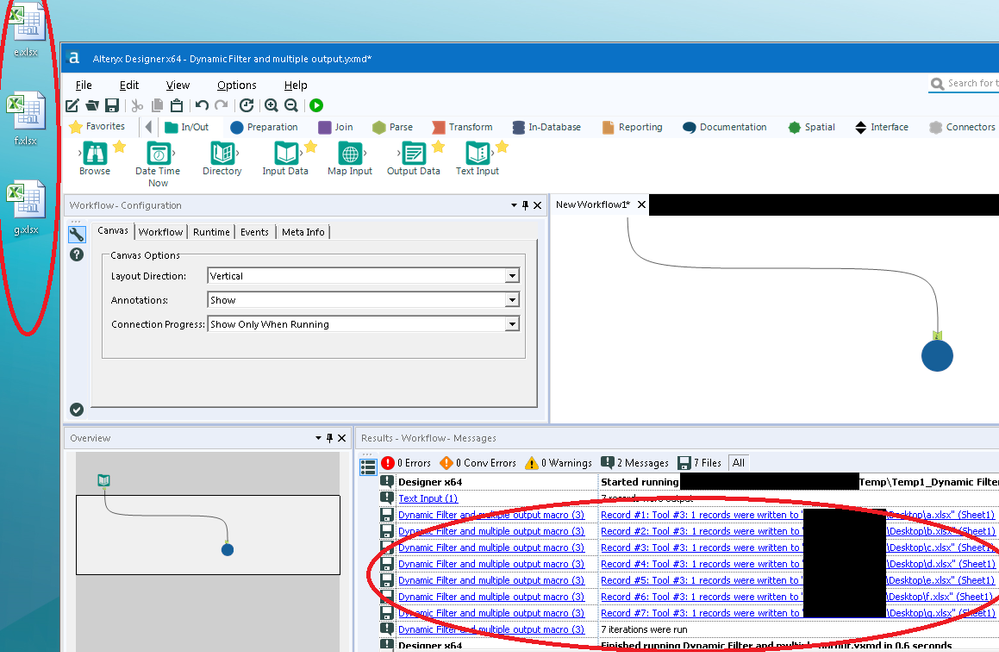Image resolution: width=999 pixels, height=652 pixels.
Task: Click the Paste clipboard icon
Action: coord(177,106)
